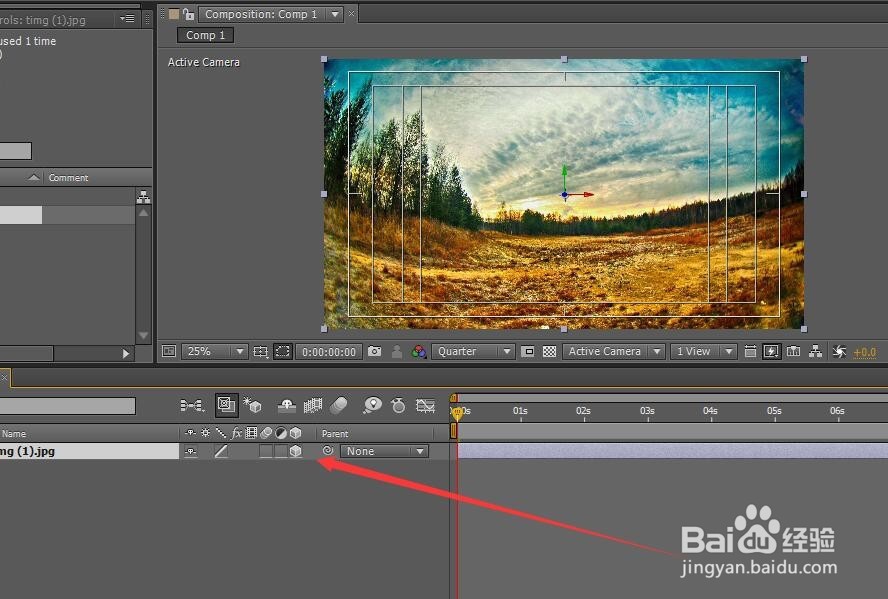The image size is (888, 599).
Task: Click the 0:00:00:00 current time display
Action: pyautogui.click(x=329, y=352)
